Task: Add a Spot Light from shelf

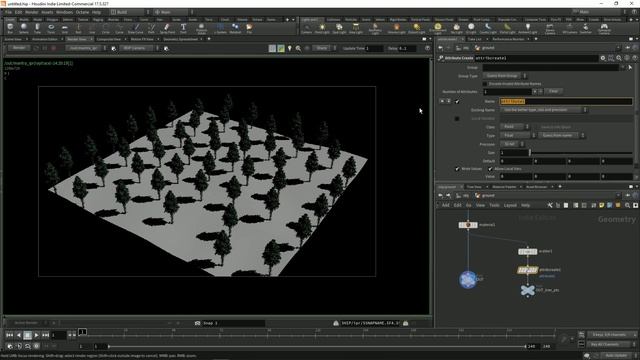Action: [x=339, y=28]
